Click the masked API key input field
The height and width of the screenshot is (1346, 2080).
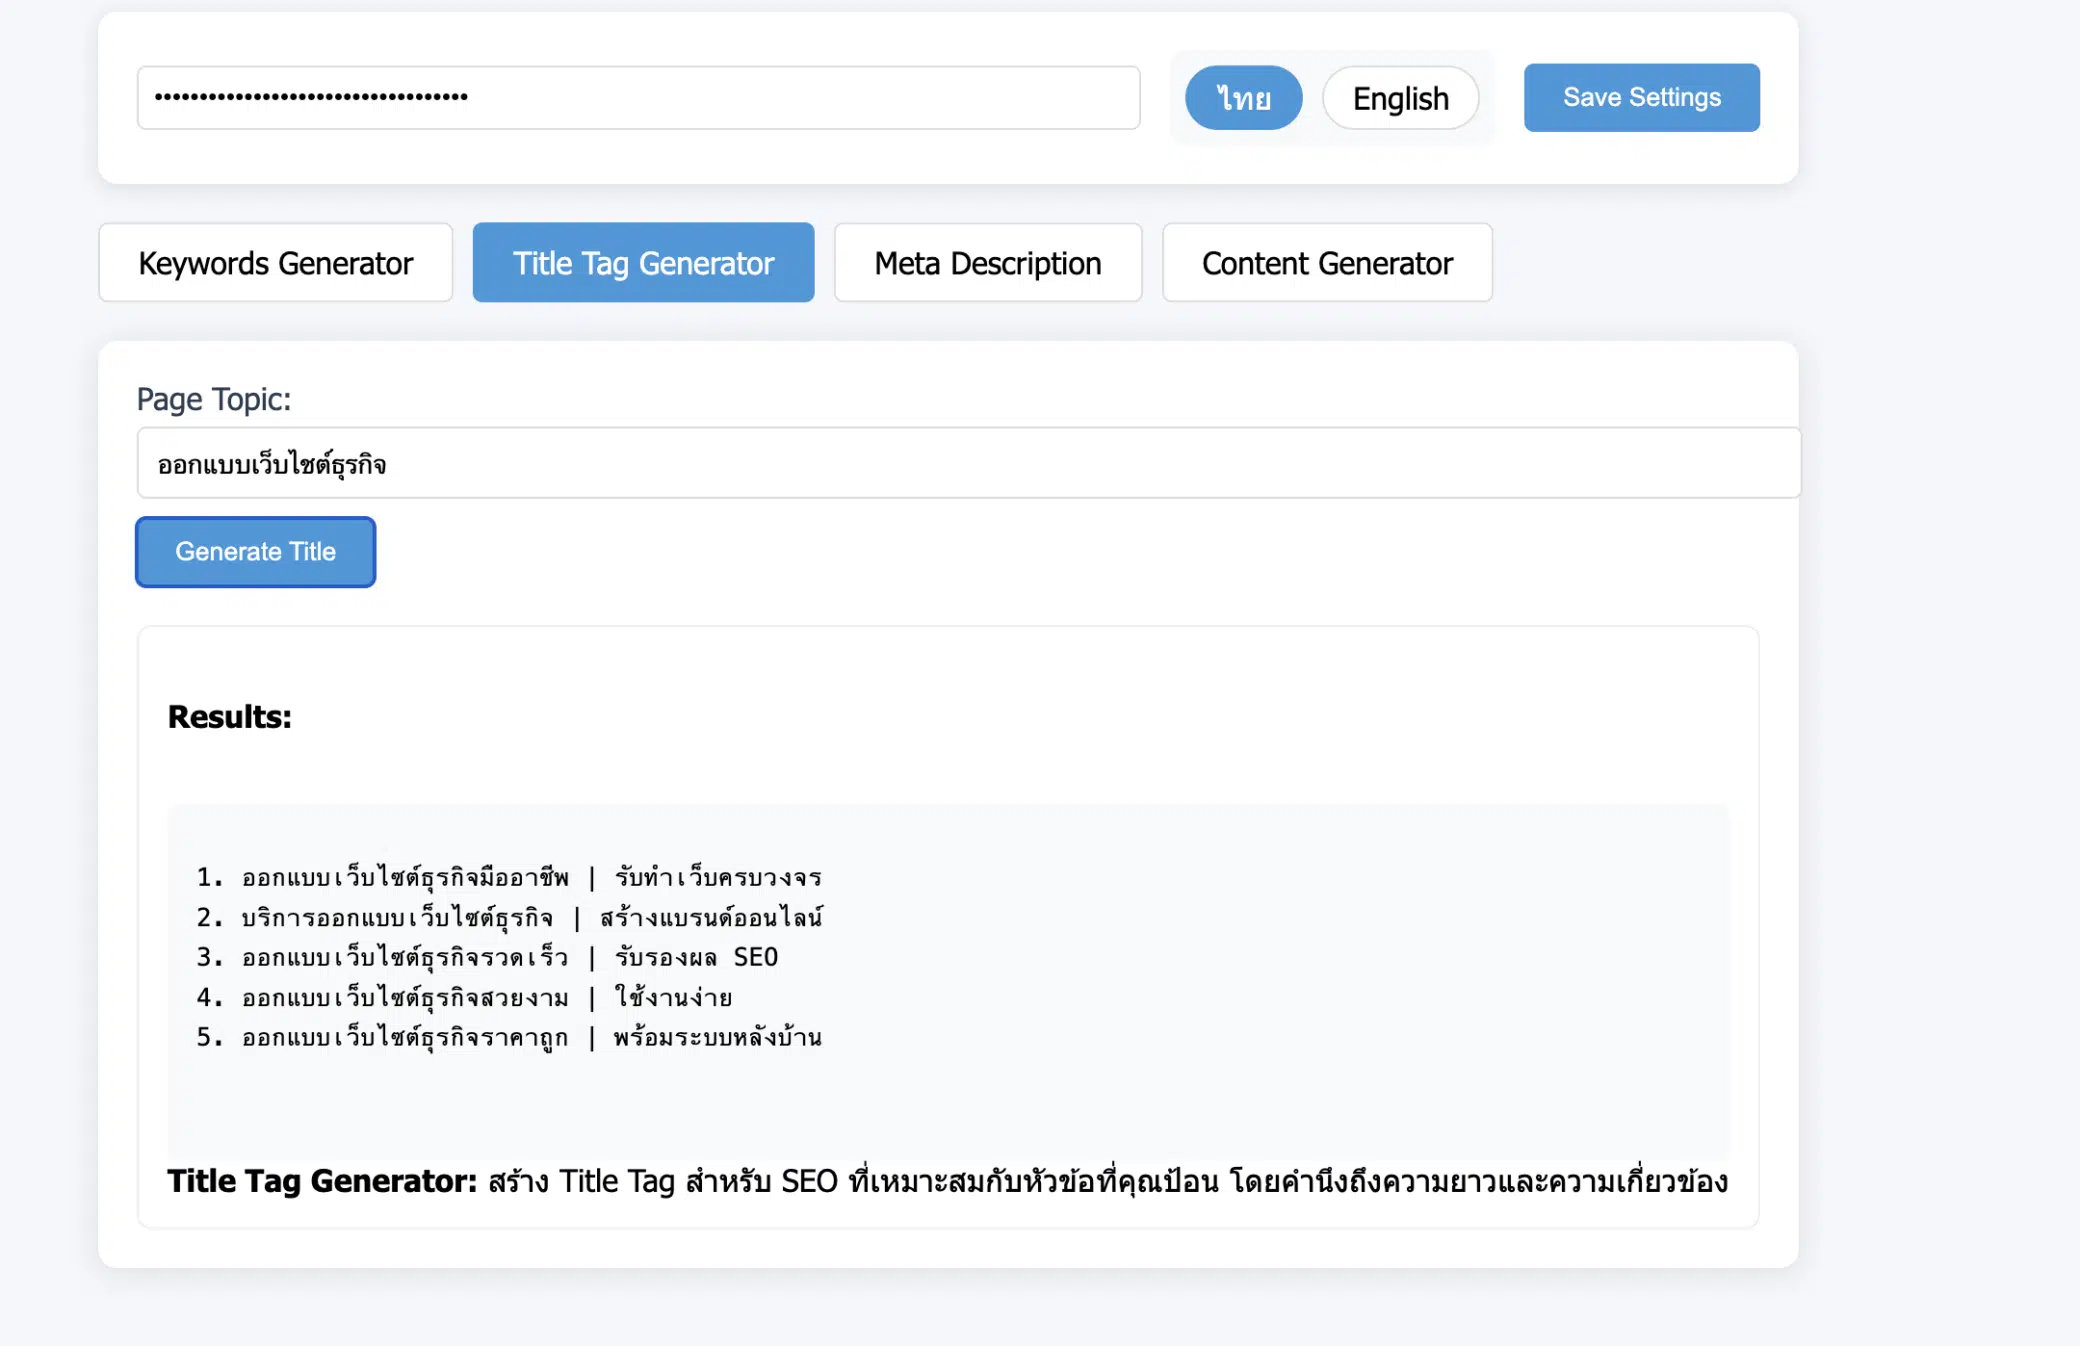point(638,98)
